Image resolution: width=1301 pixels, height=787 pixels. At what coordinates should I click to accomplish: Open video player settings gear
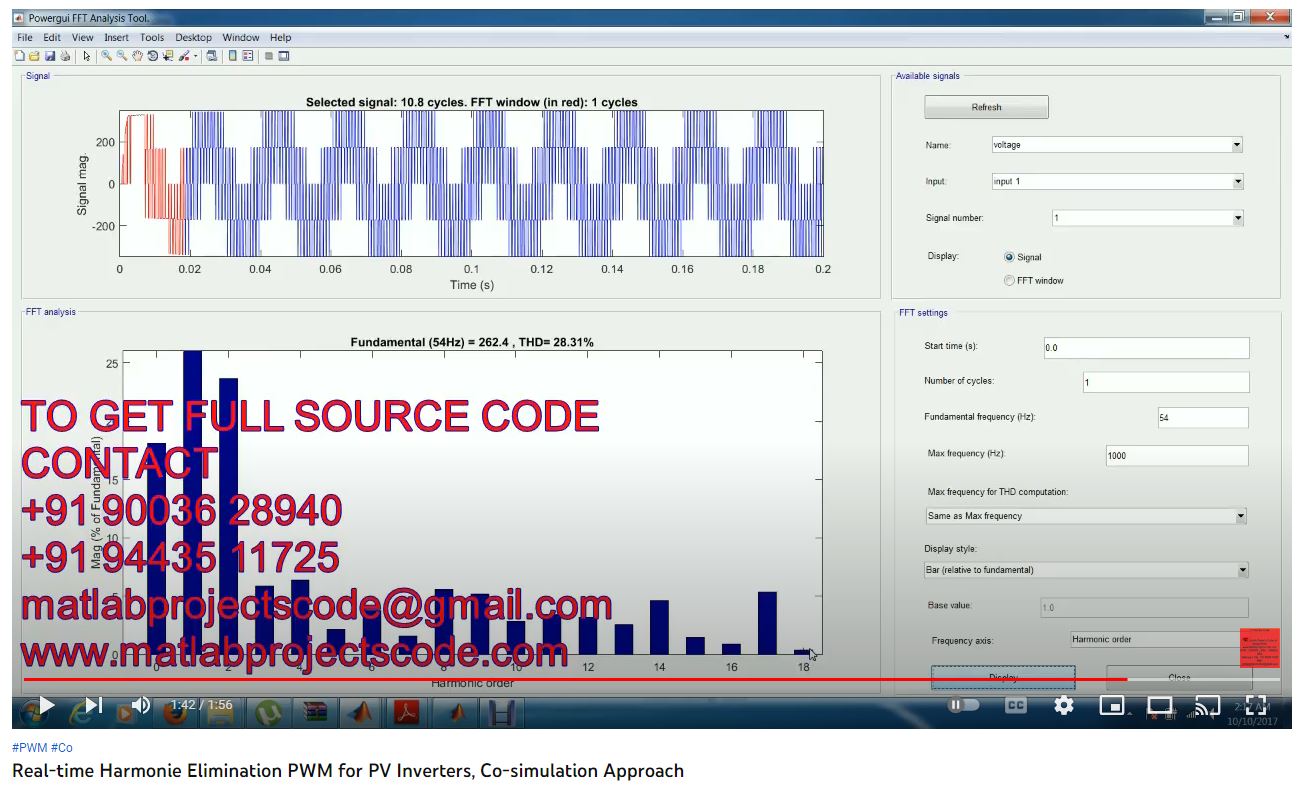point(1064,705)
